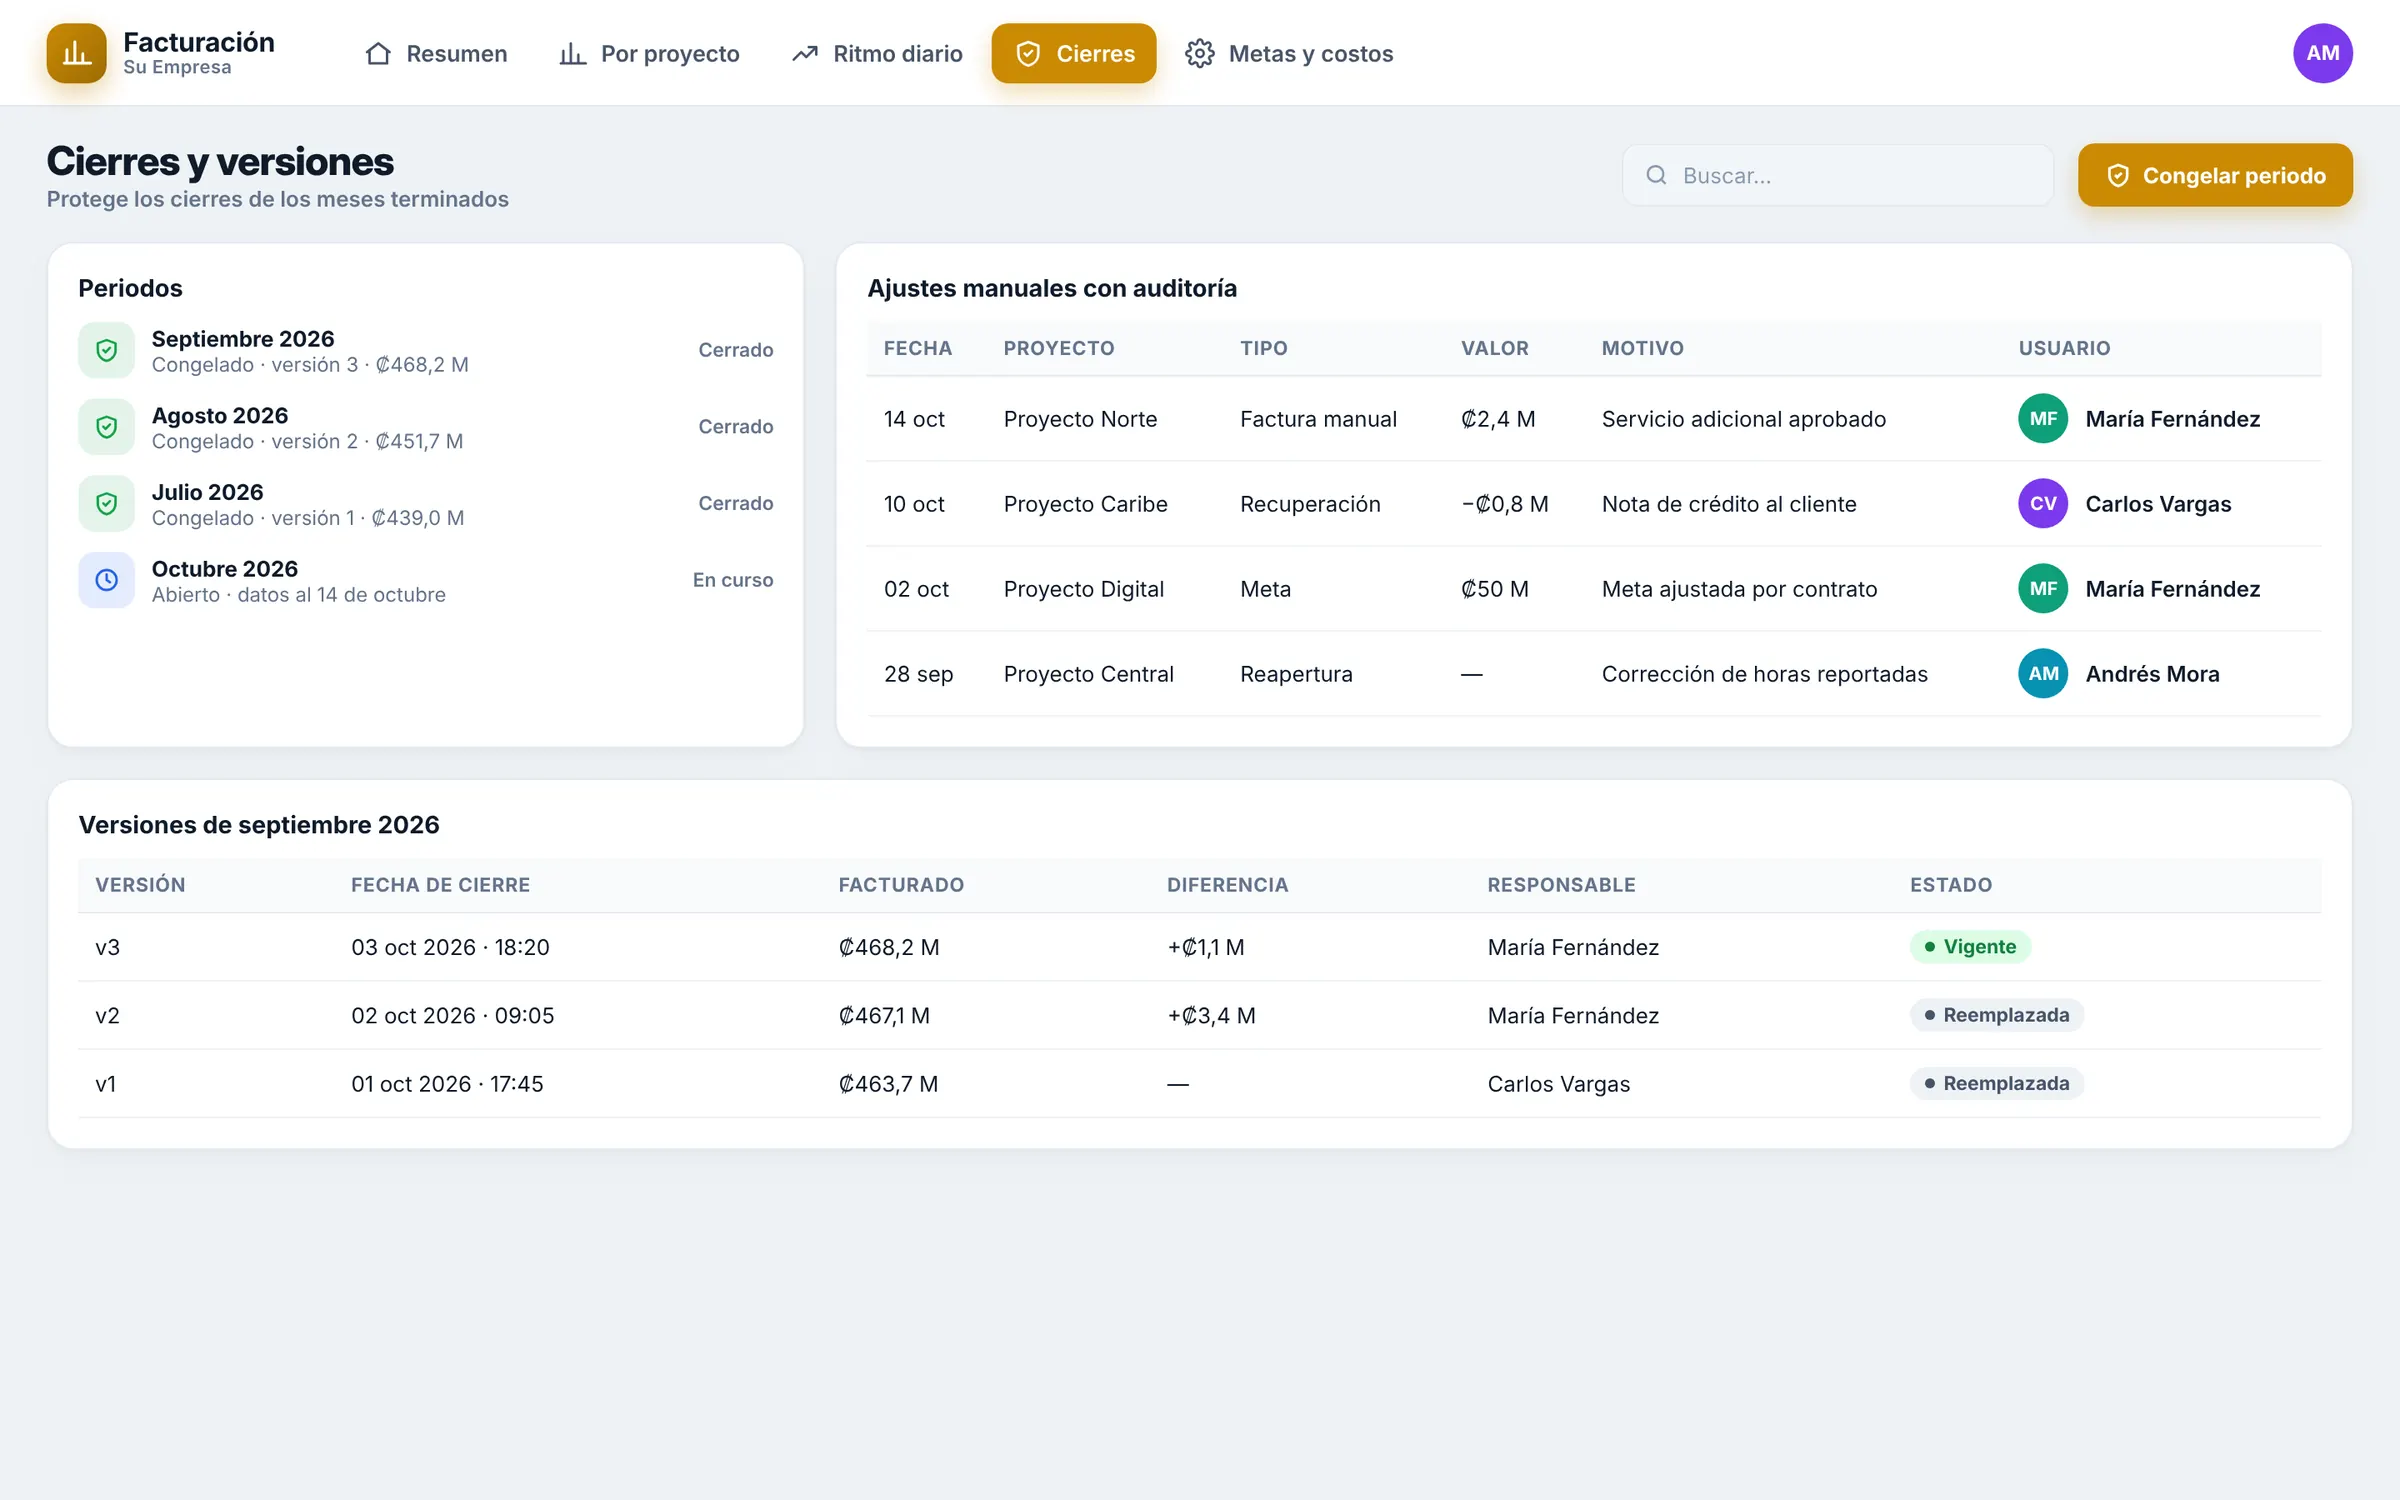Click Reemplazada badge in v1 row
Image resolution: width=2400 pixels, height=1500 pixels.
click(1996, 1083)
